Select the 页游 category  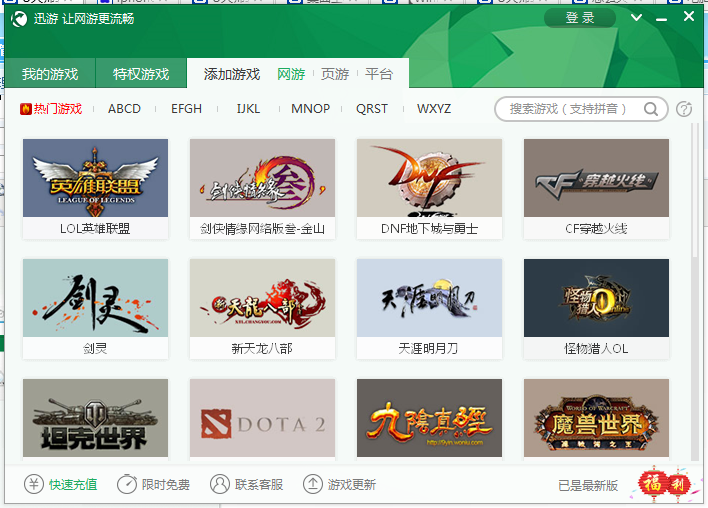pyautogui.click(x=335, y=74)
